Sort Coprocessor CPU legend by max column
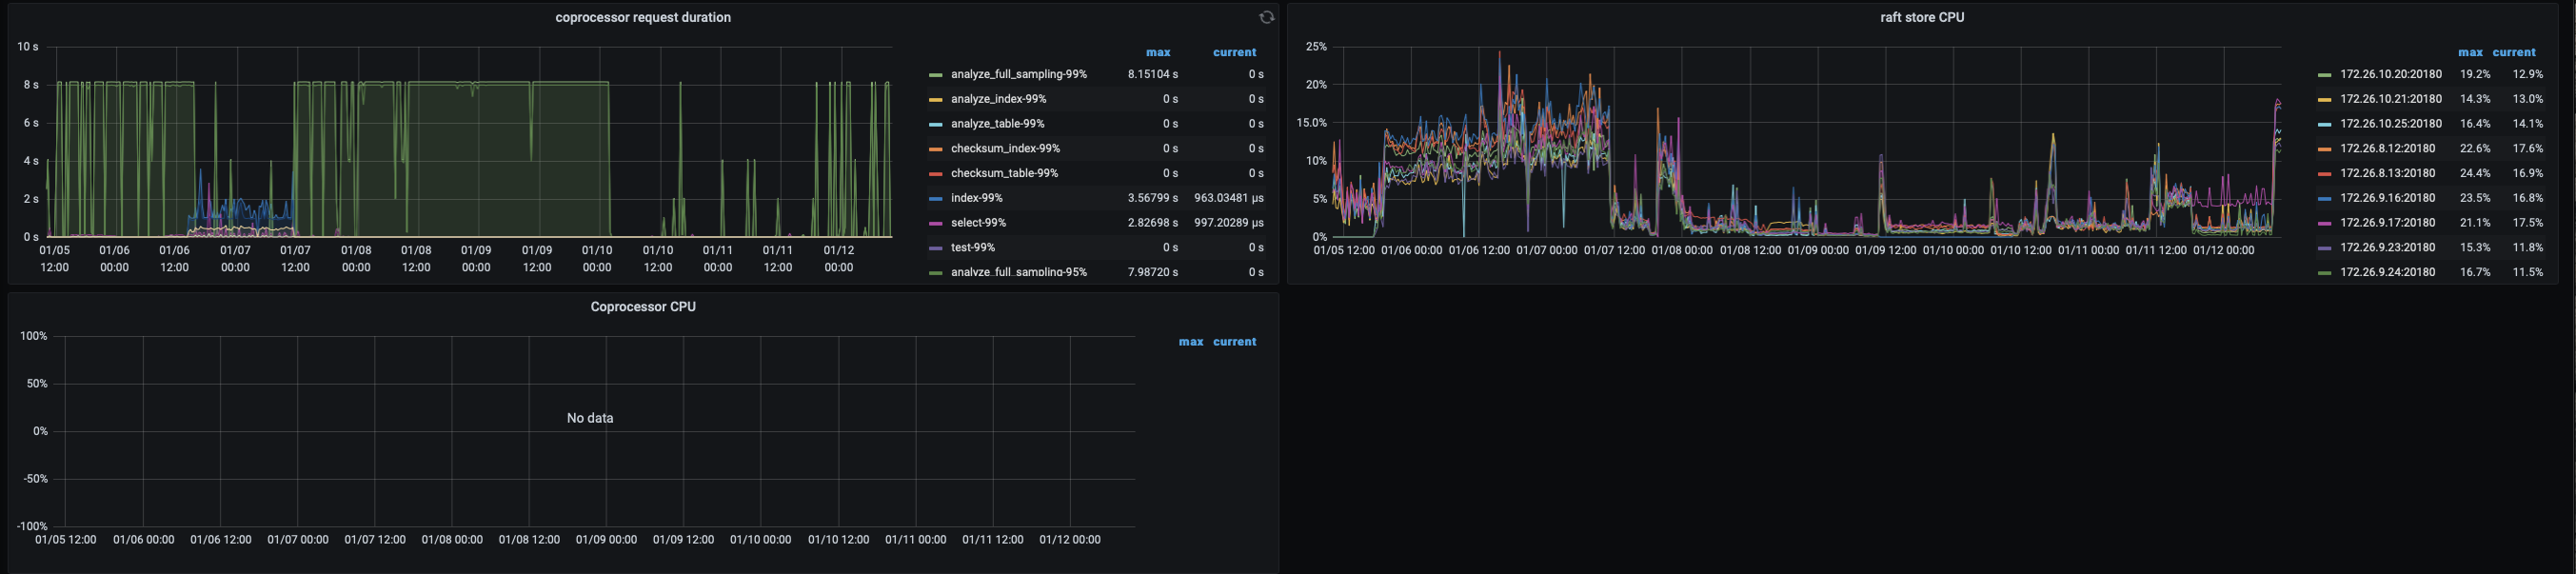This screenshot has width=2576, height=574. [x=1190, y=342]
